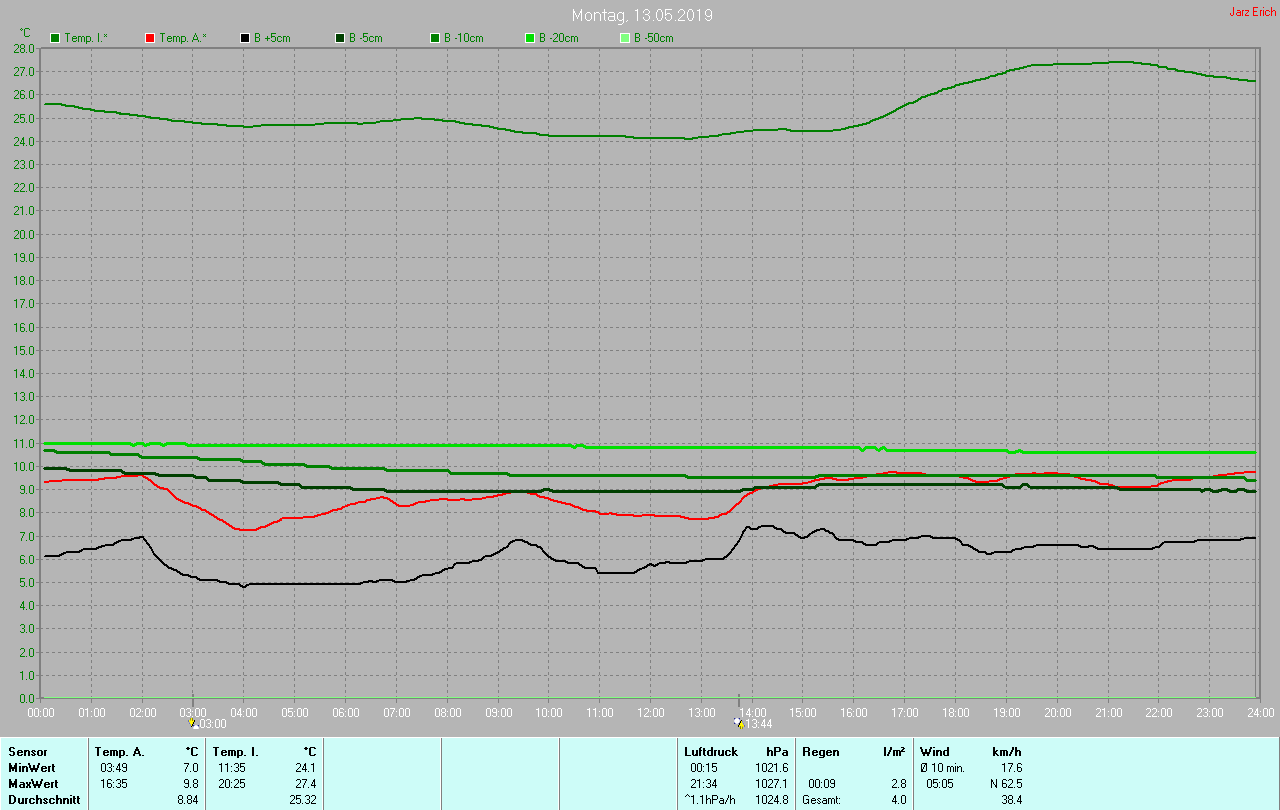This screenshot has width=1280, height=810.
Task: Toggle the B -50cm series label
Action: [653, 38]
